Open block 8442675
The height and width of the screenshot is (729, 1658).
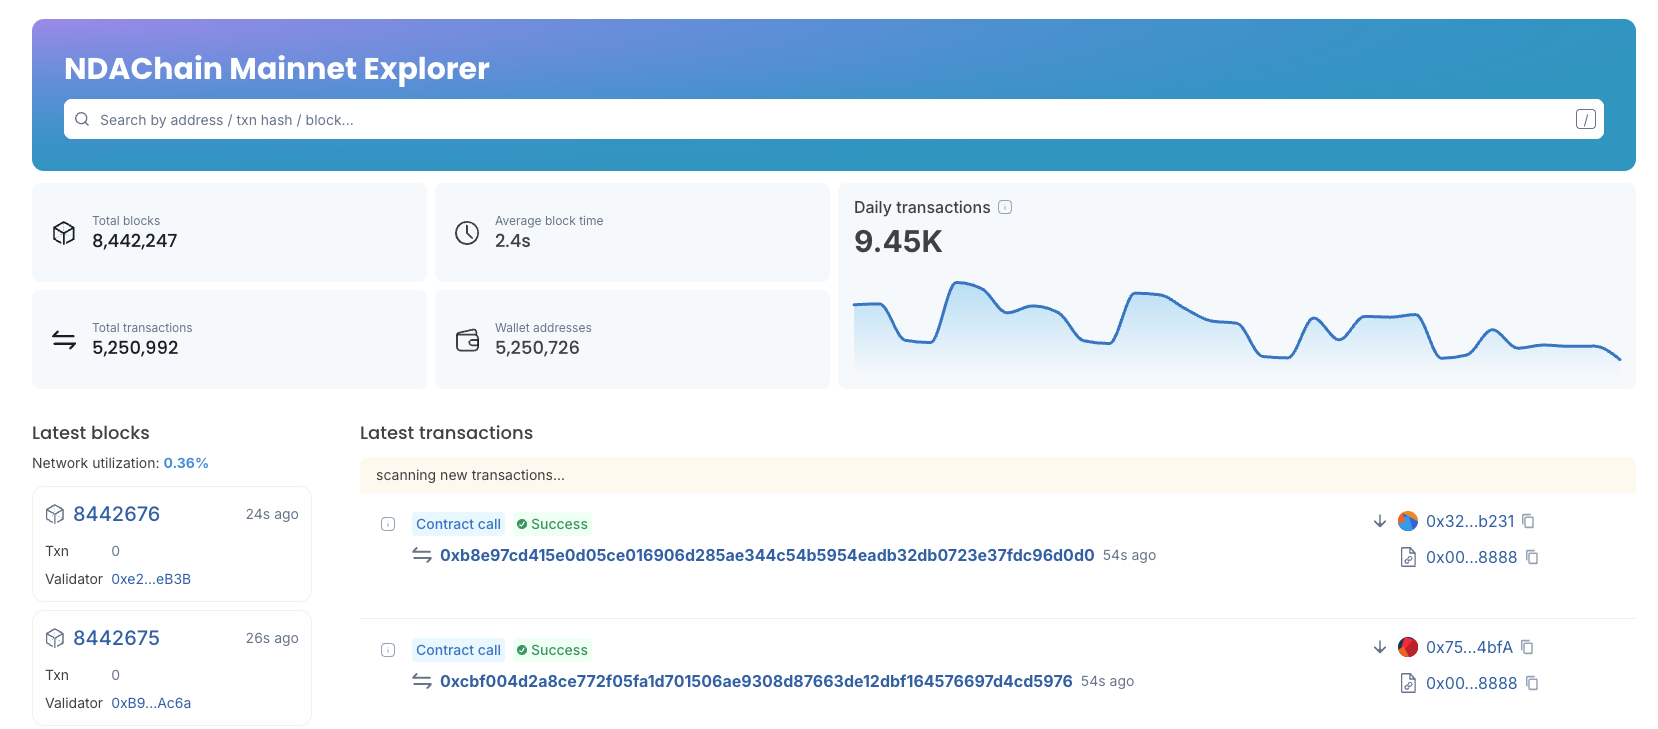tap(116, 638)
